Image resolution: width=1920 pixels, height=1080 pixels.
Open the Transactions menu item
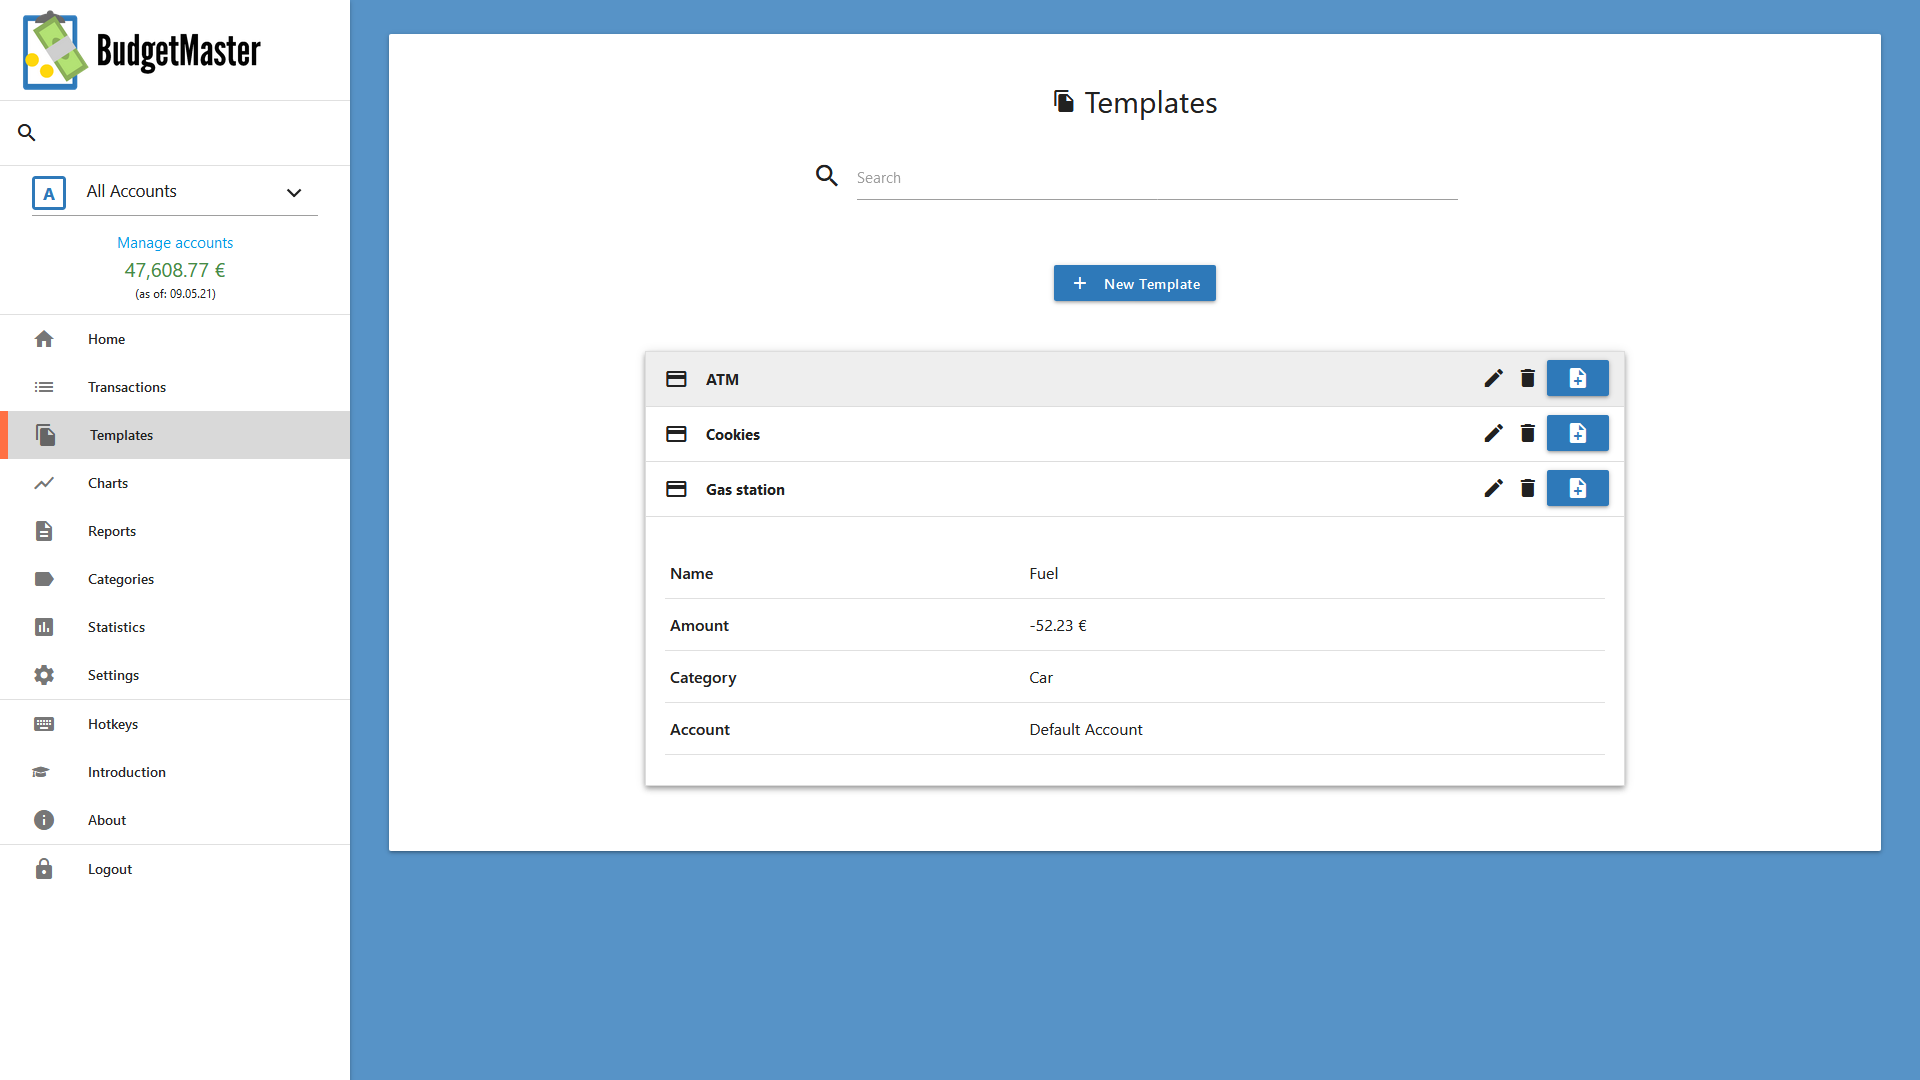[127, 387]
